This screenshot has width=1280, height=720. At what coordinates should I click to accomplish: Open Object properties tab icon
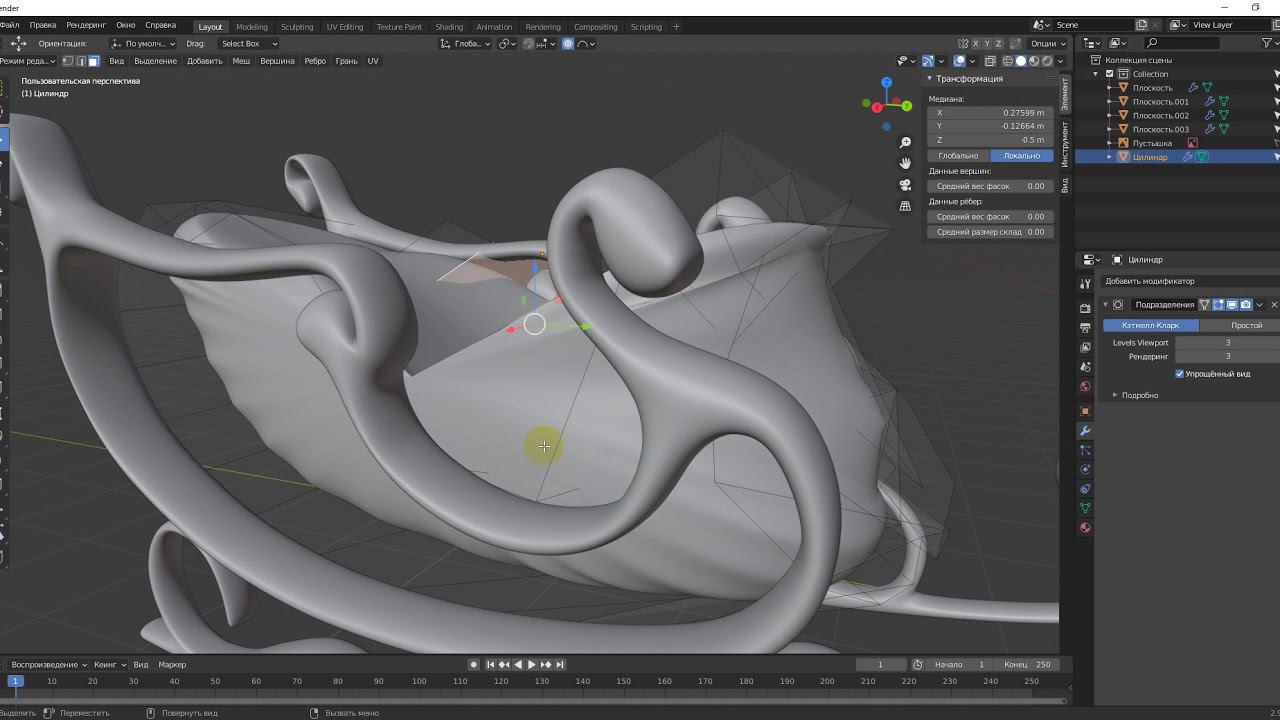pyautogui.click(x=1085, y=411)
